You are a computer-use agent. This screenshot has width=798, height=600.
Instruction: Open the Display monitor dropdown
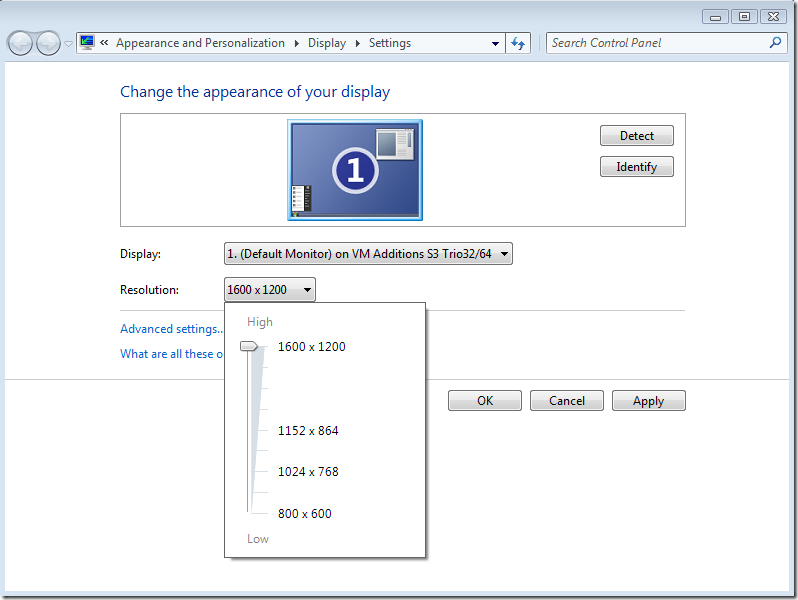coord(368,253)
